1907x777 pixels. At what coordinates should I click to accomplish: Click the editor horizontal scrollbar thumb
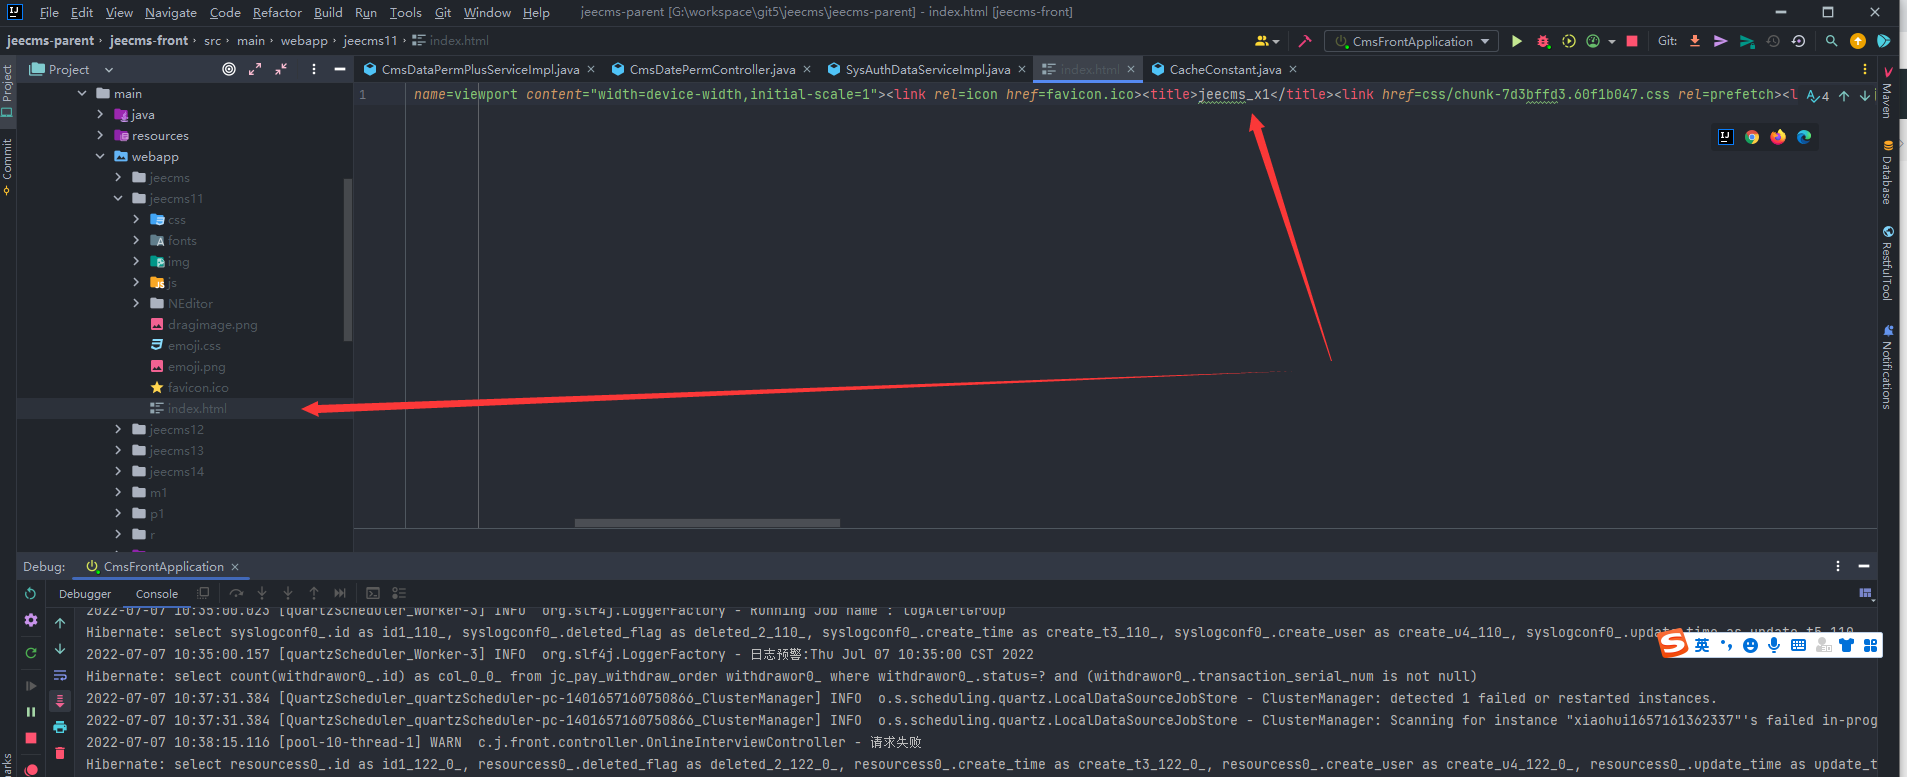pyautogui.click(x=707, y=522)
